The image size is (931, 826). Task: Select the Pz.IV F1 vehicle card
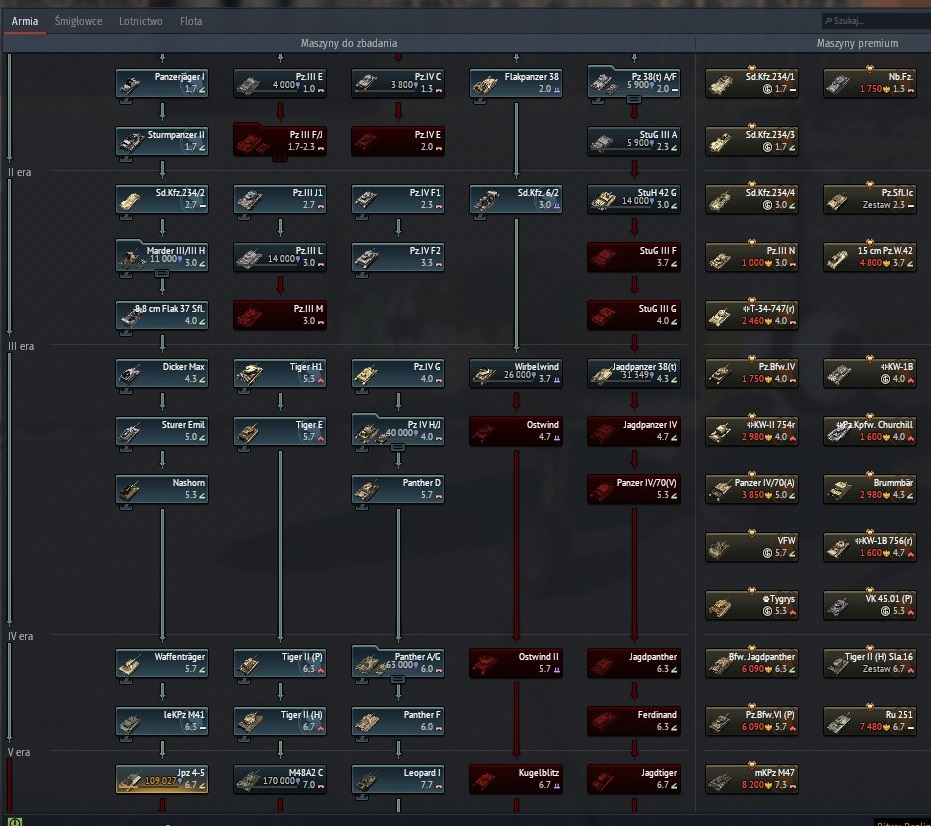(398, 199)
